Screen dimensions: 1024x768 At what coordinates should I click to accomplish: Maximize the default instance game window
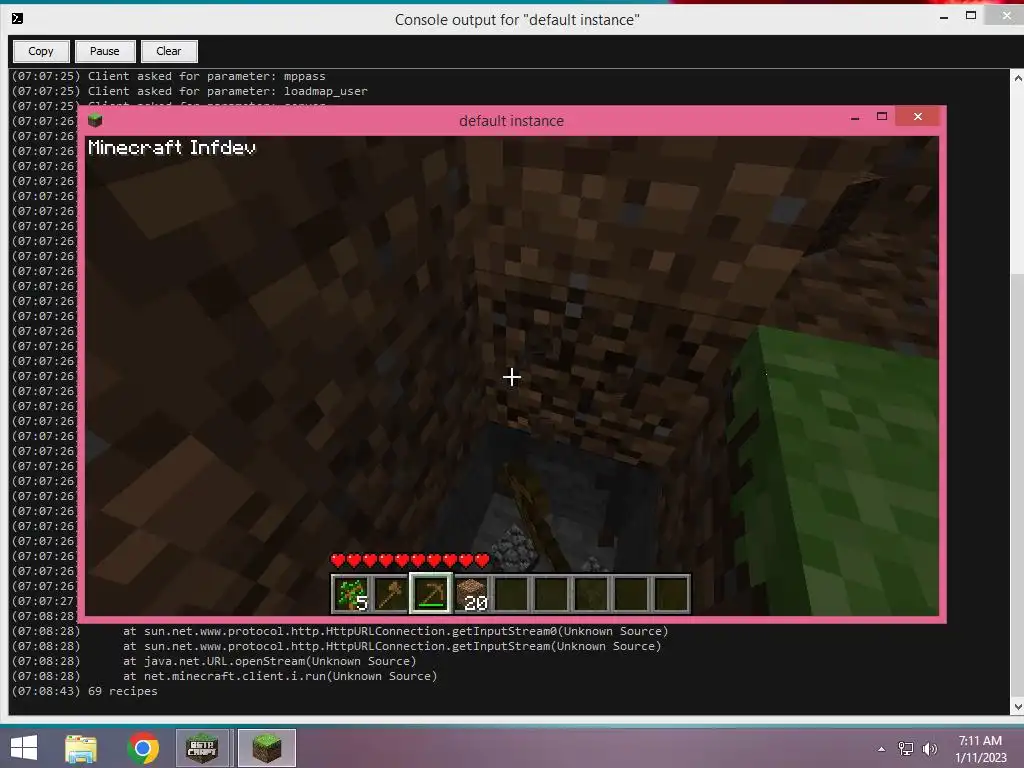click(x=882, y=117)
